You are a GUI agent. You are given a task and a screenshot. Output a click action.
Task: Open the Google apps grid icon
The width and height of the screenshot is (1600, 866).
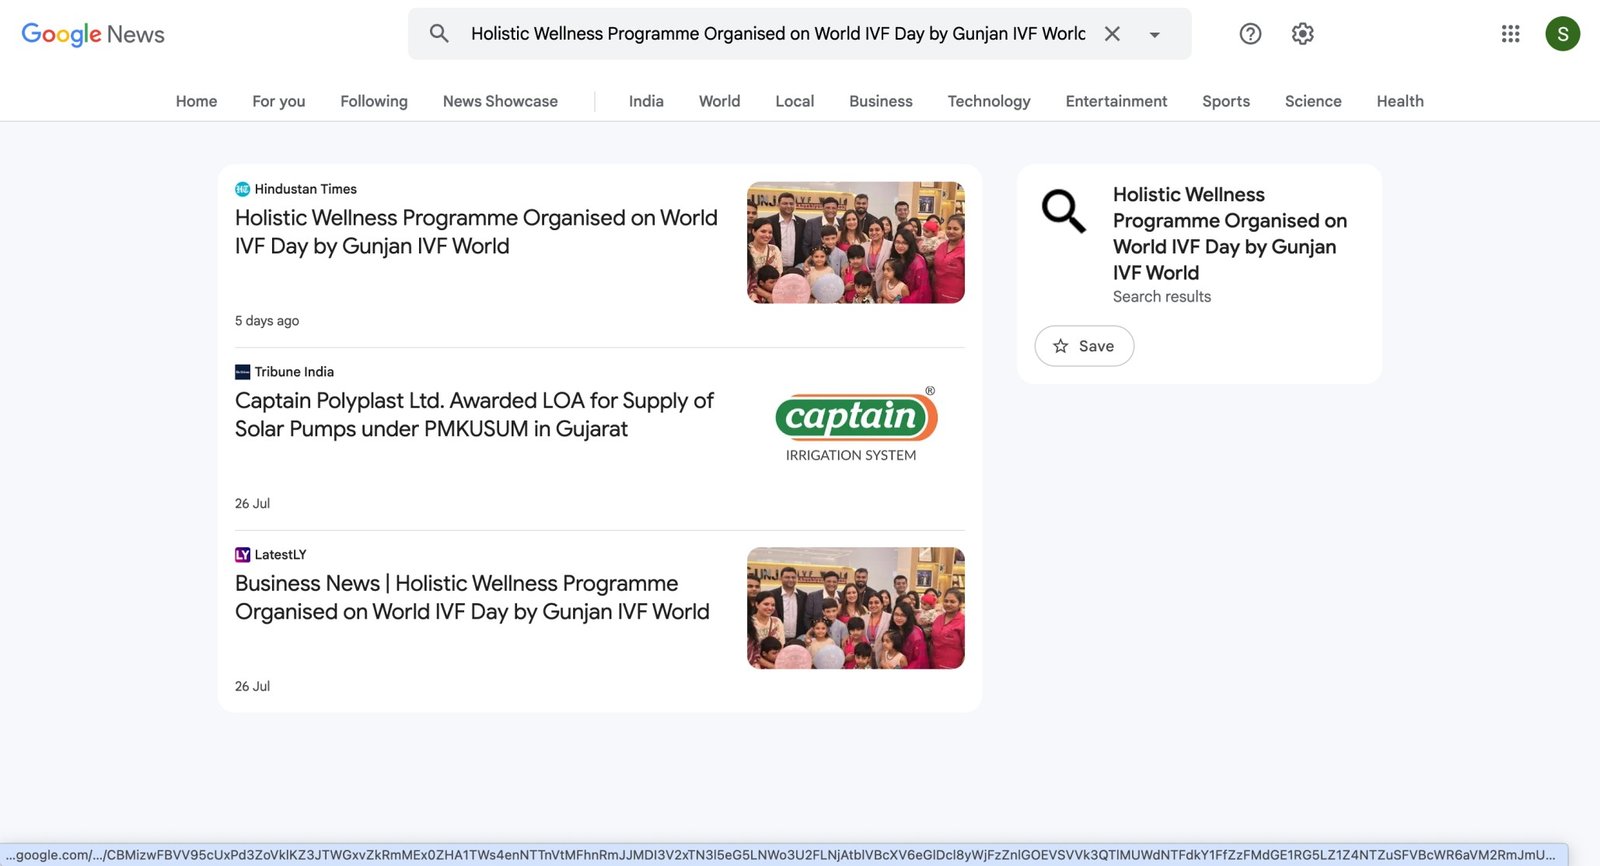click(x=1510, y=34)
